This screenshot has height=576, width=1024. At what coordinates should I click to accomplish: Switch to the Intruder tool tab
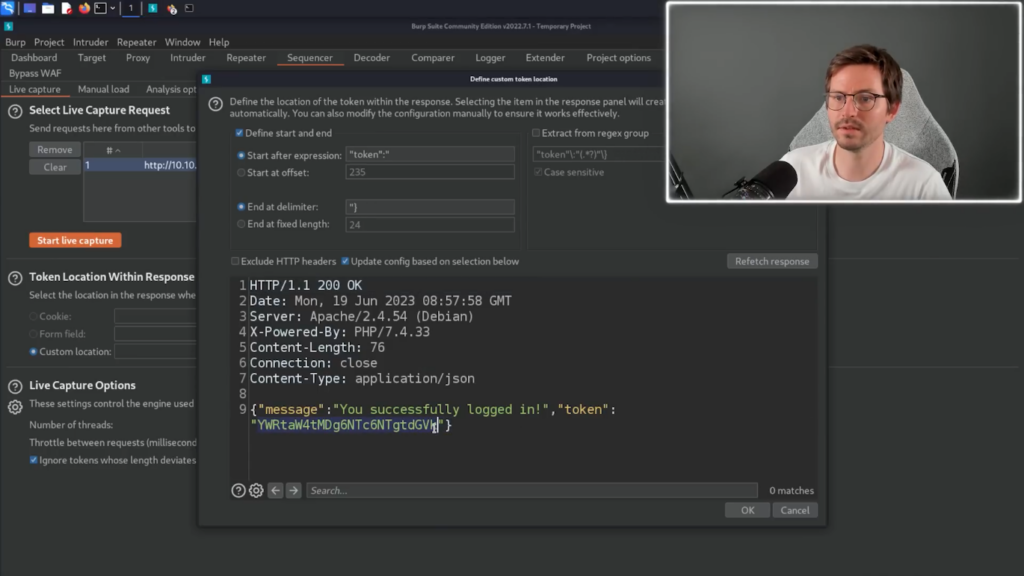(187, 57)
